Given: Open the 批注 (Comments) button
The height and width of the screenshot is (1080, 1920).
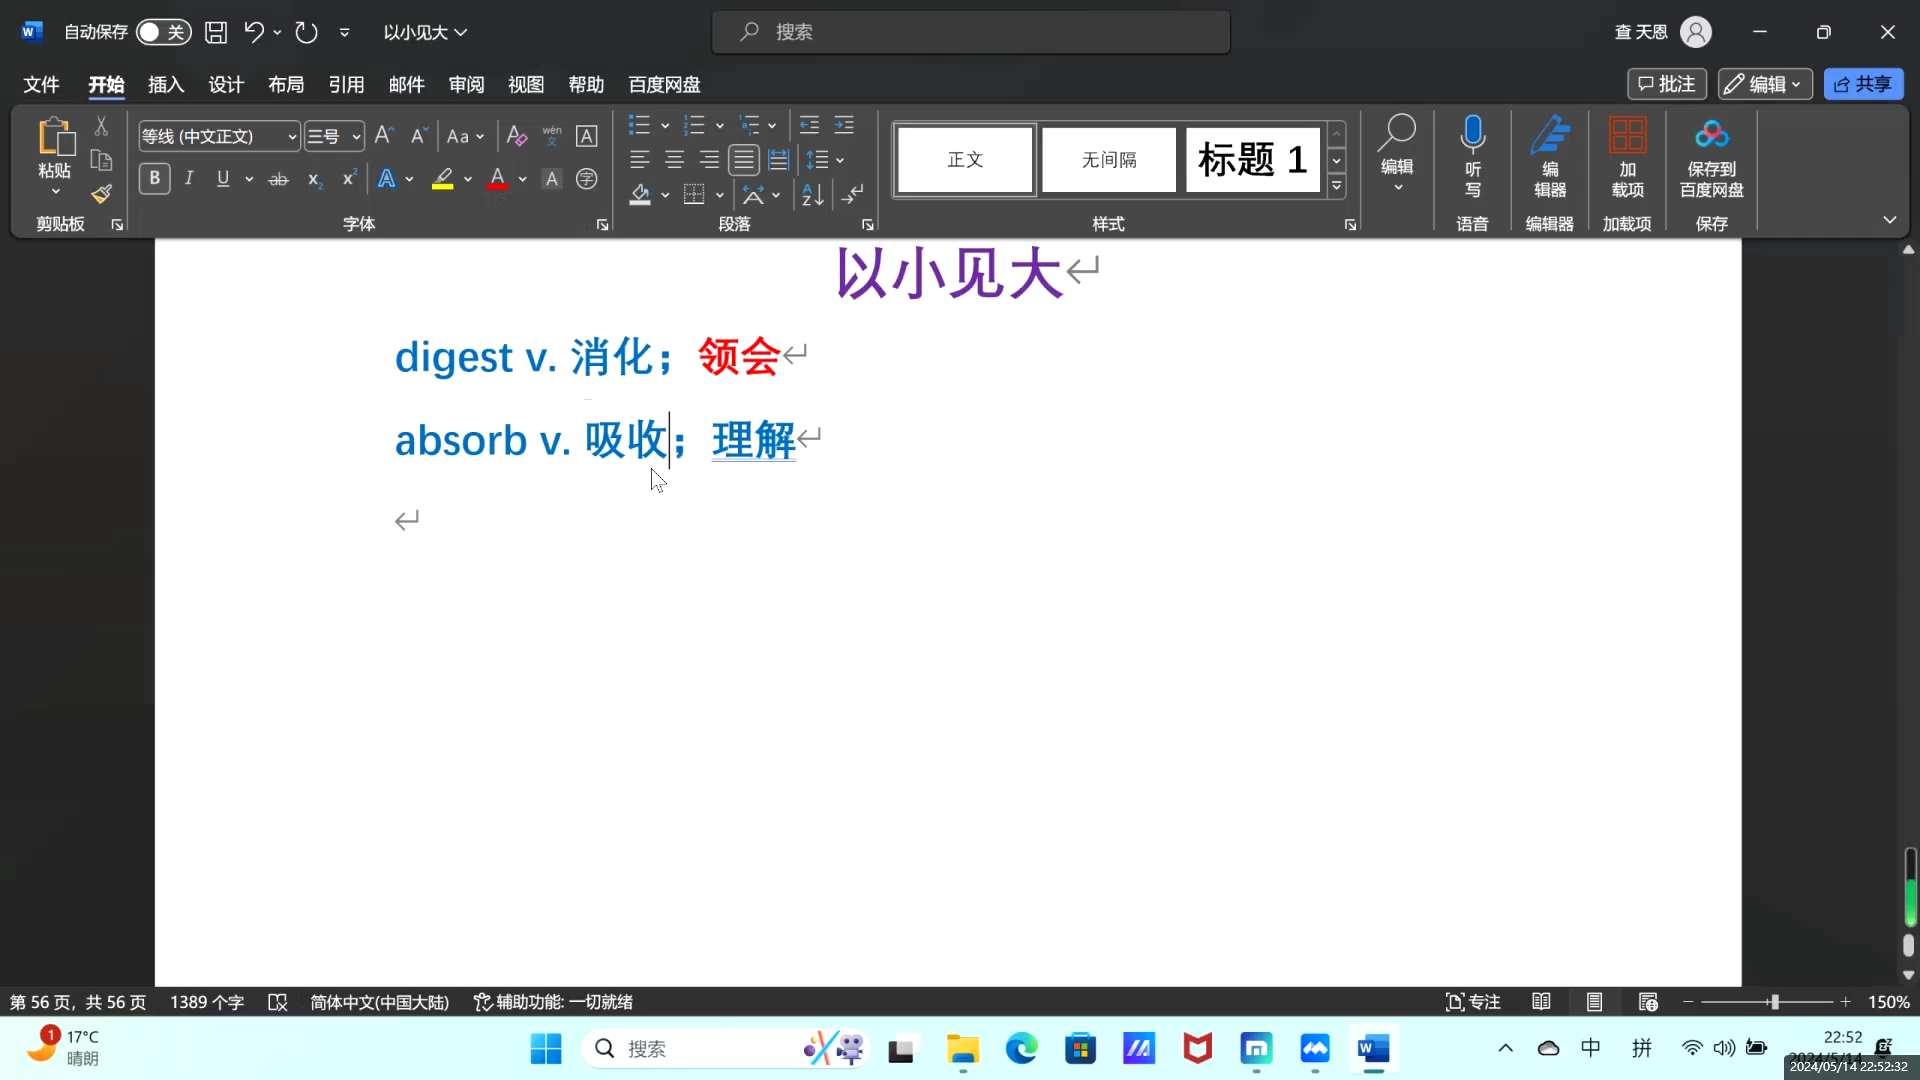Looking at the screenshot, I should [x=1667, y=84].
